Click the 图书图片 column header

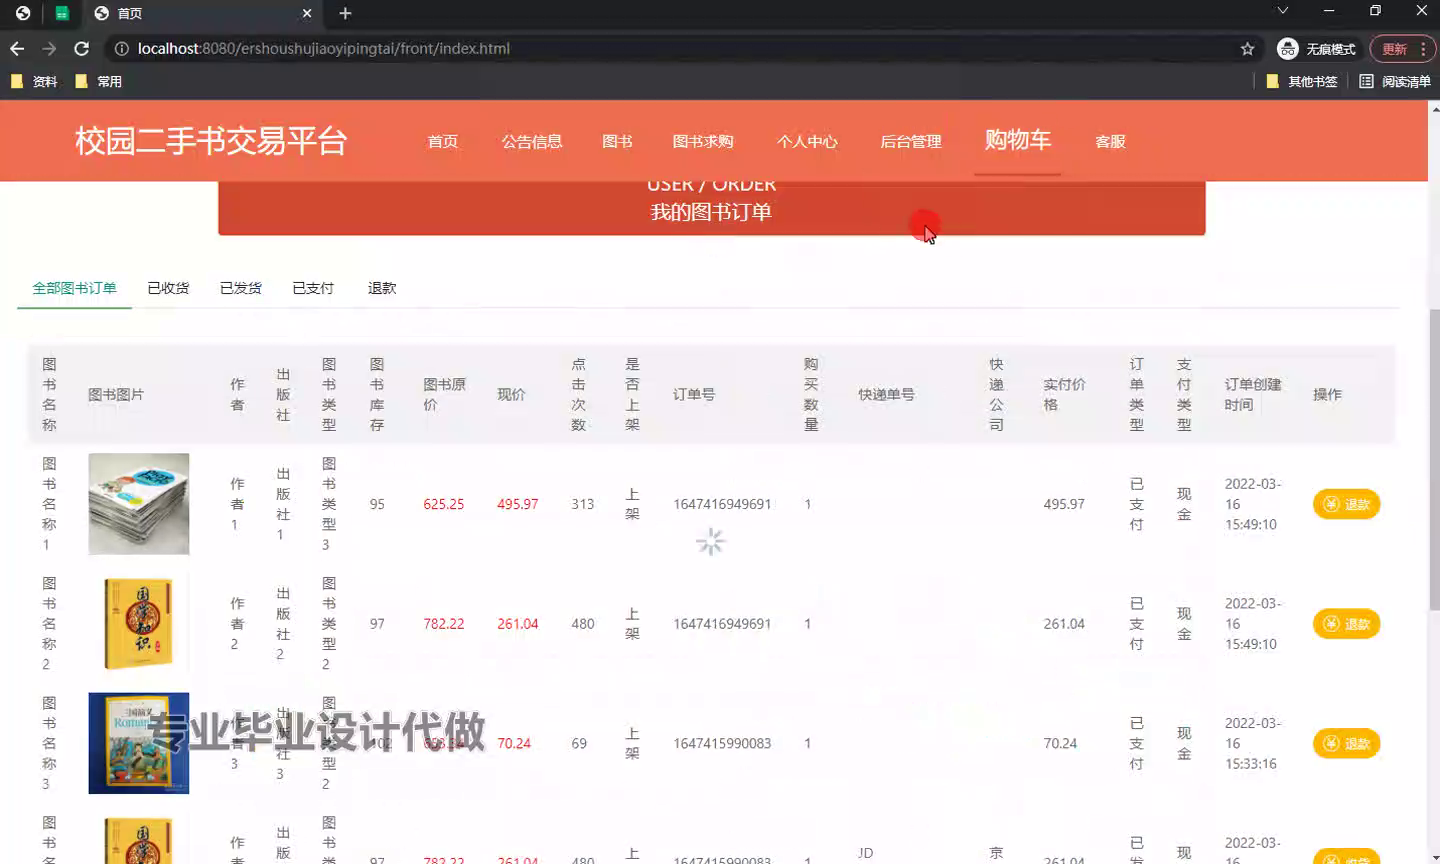coord(116,394)
